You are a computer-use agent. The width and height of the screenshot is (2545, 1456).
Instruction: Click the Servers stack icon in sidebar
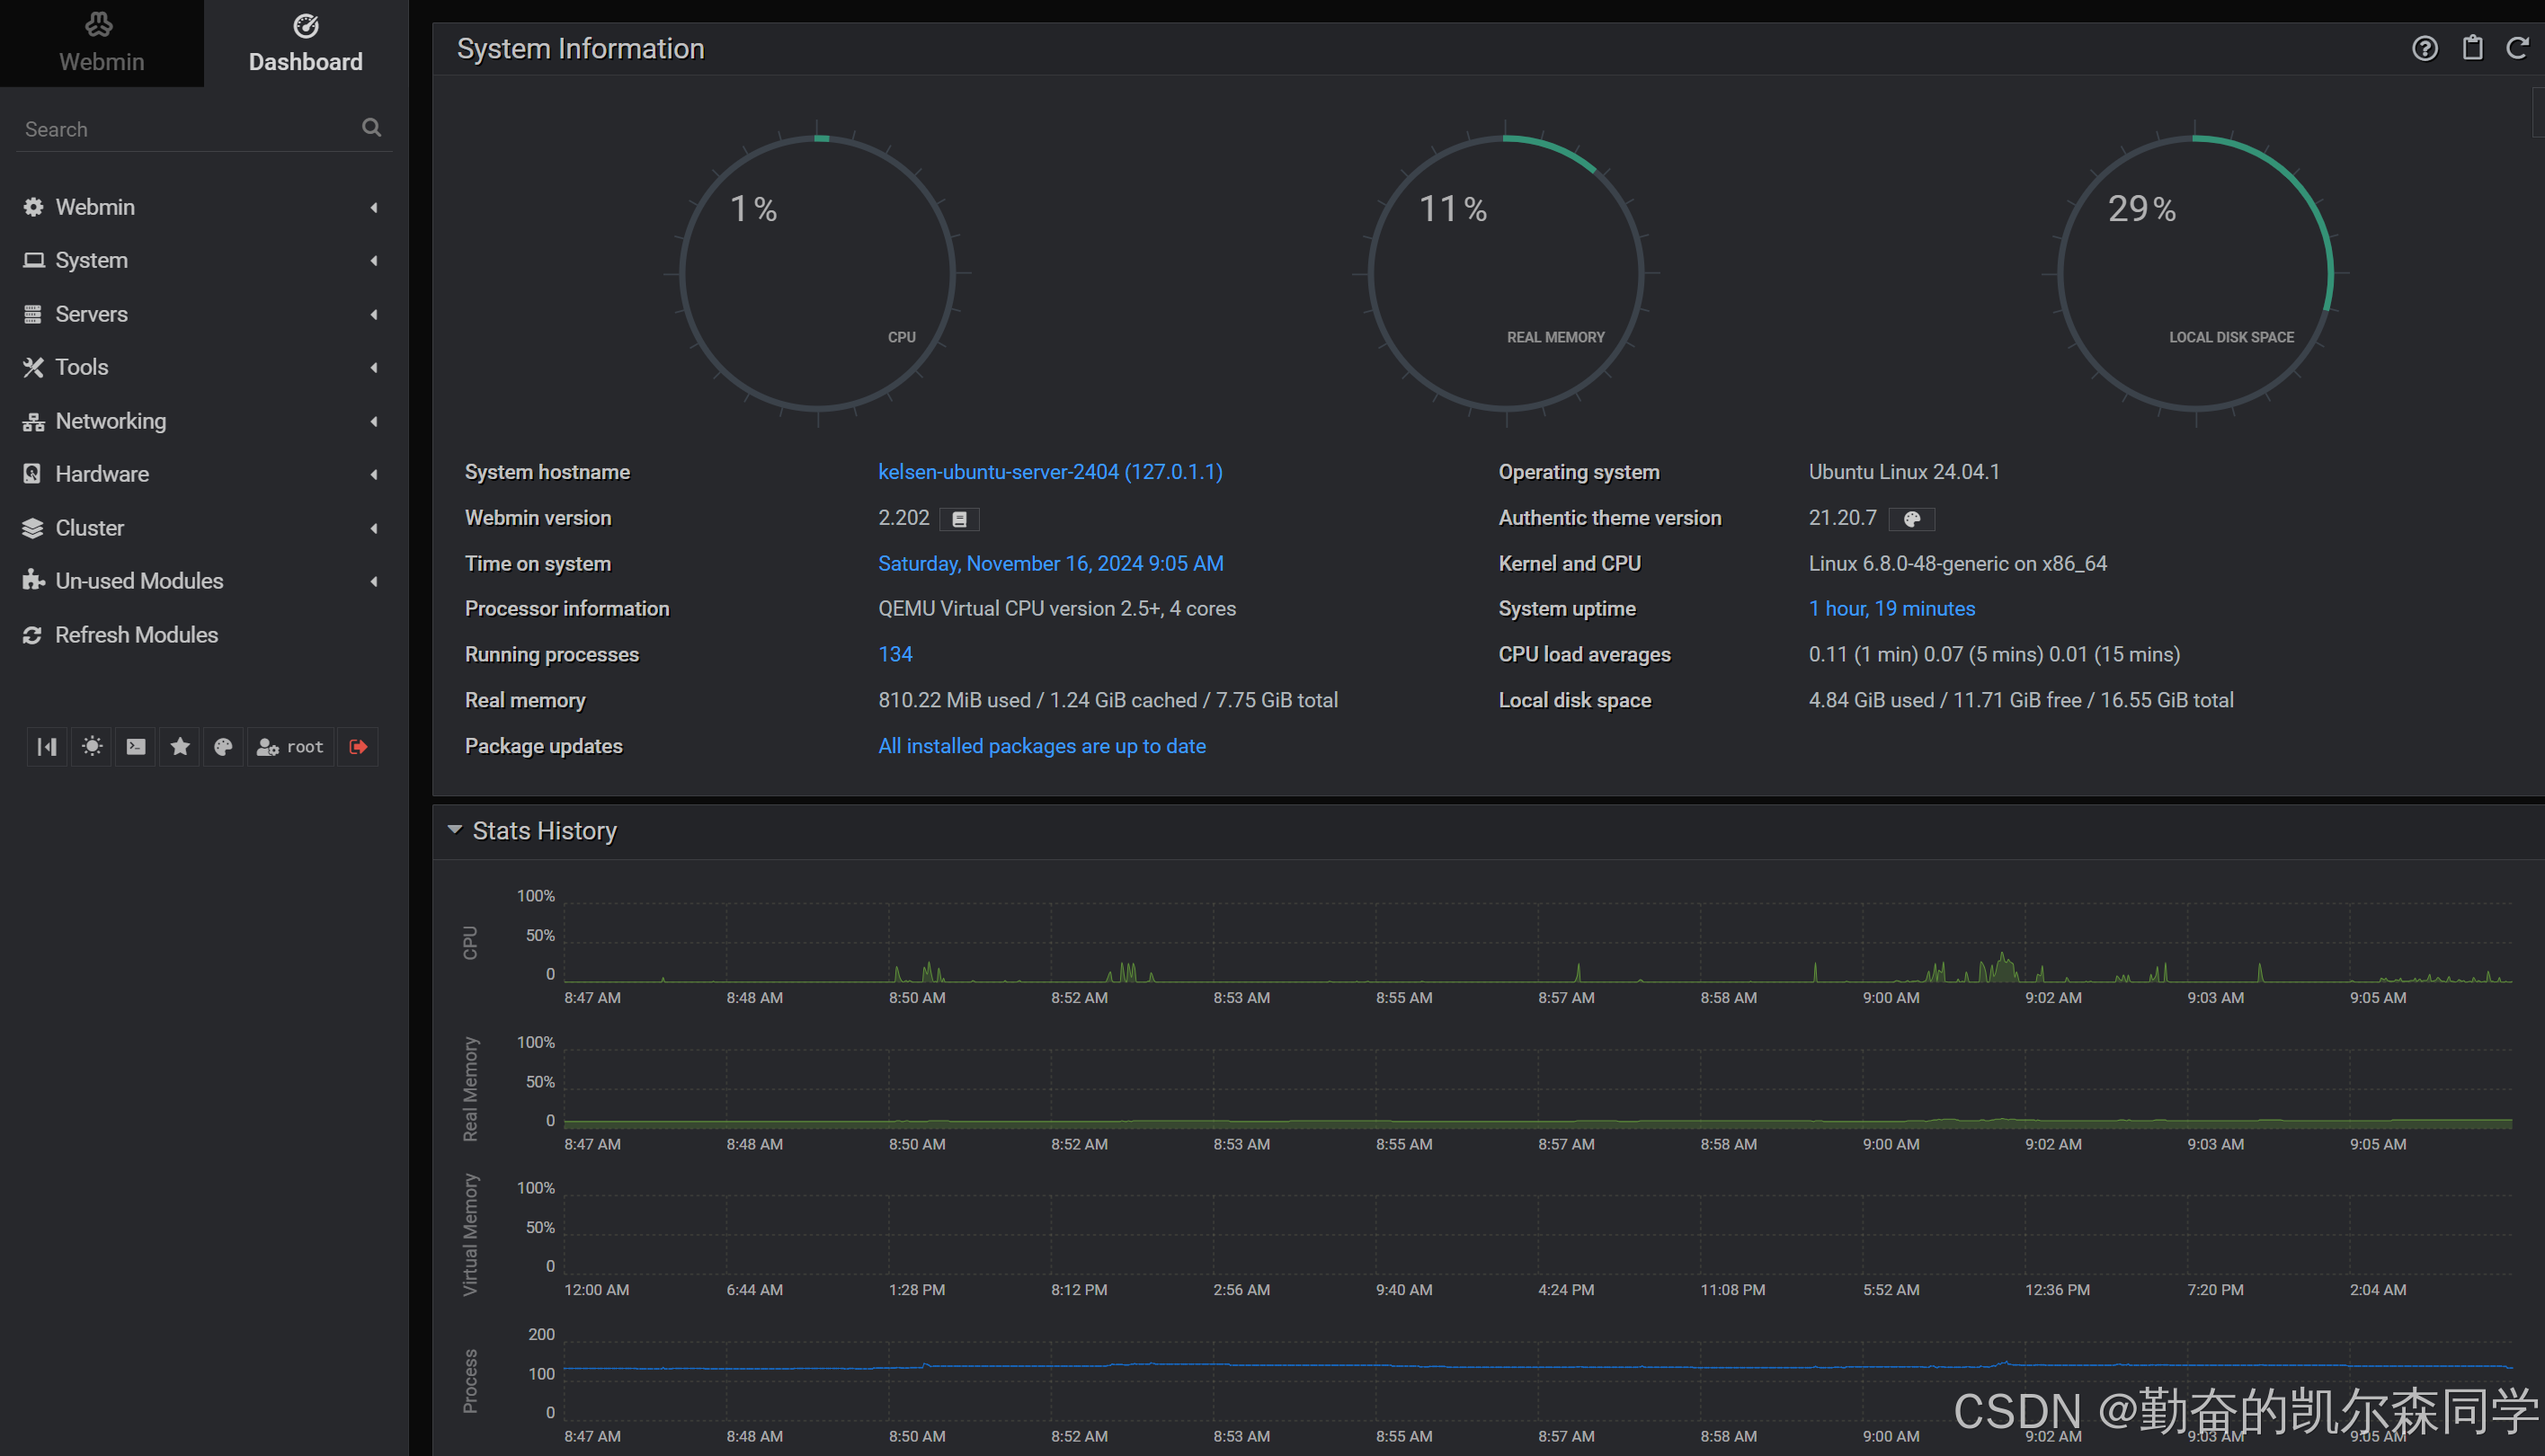[33, 314]
